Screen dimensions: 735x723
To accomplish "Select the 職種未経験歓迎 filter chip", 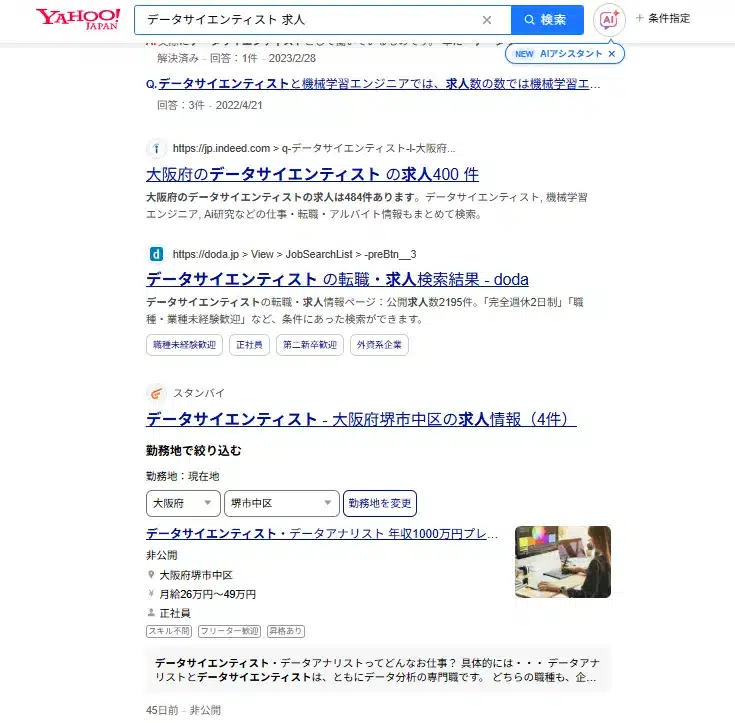I will [x=184, y=345].
